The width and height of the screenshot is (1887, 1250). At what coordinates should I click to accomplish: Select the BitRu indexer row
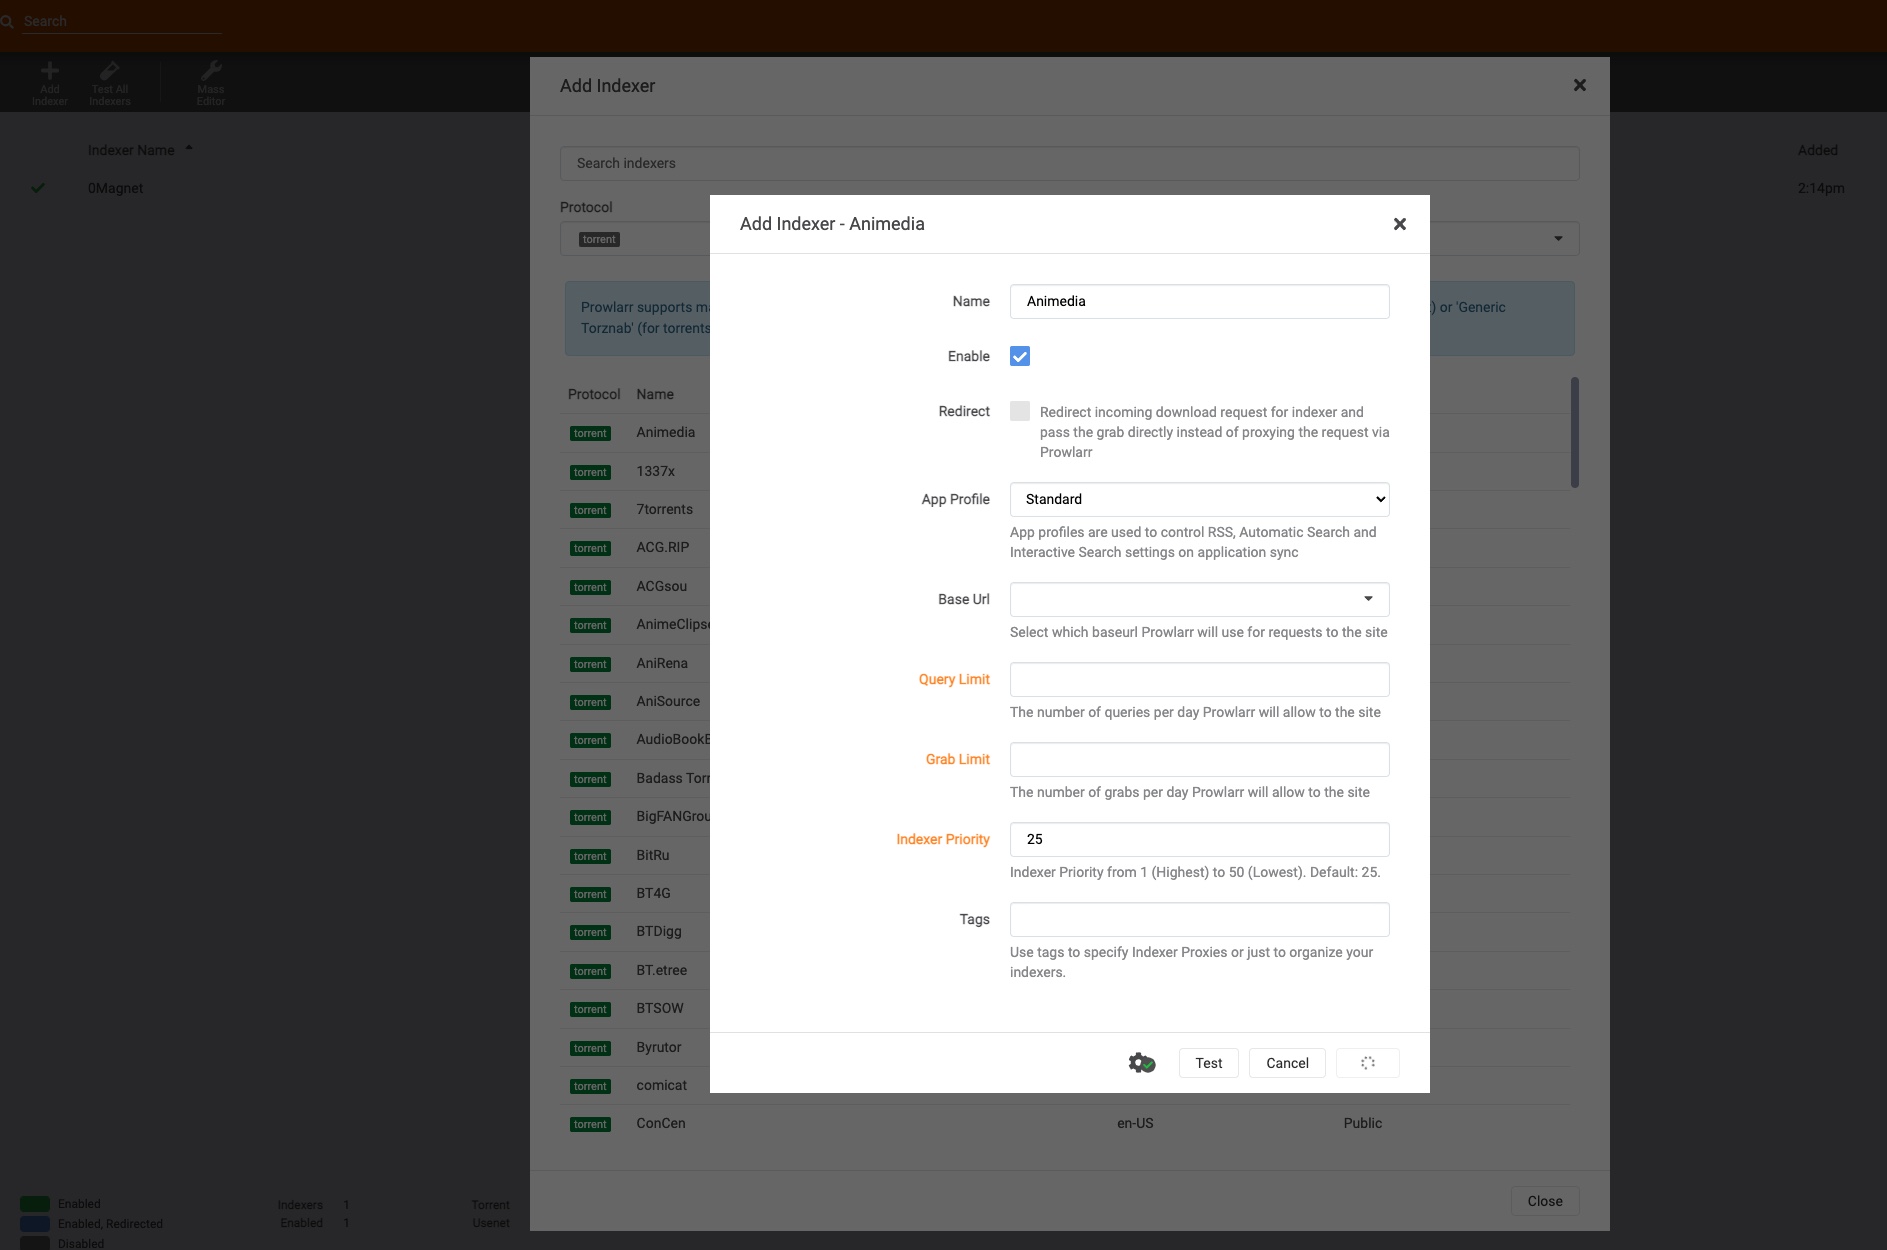[x=653, y=855]
